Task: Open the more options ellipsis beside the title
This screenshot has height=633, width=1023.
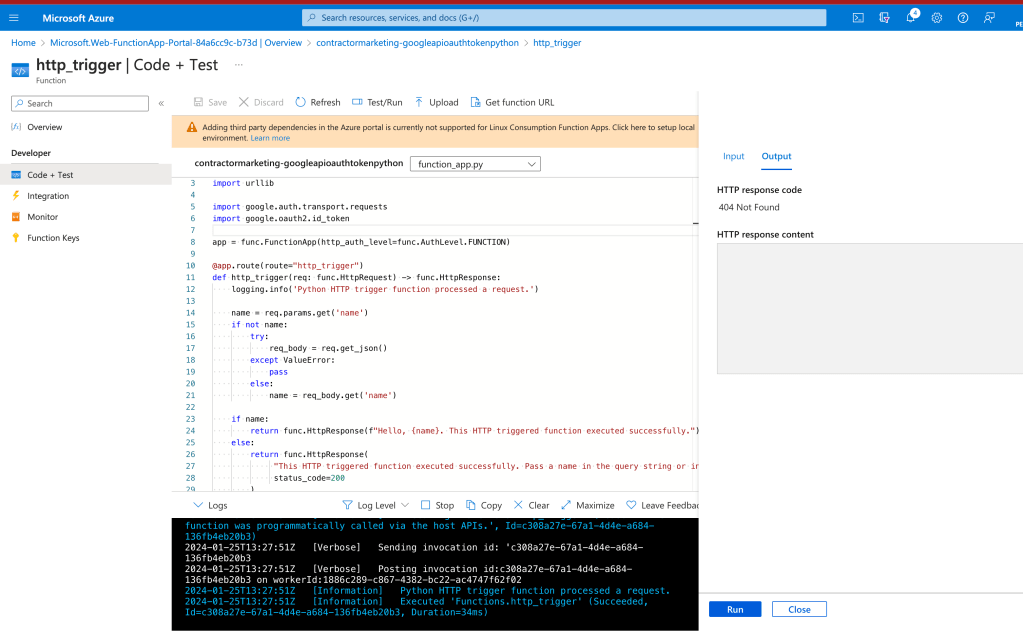Action: (x=239, y=65)
